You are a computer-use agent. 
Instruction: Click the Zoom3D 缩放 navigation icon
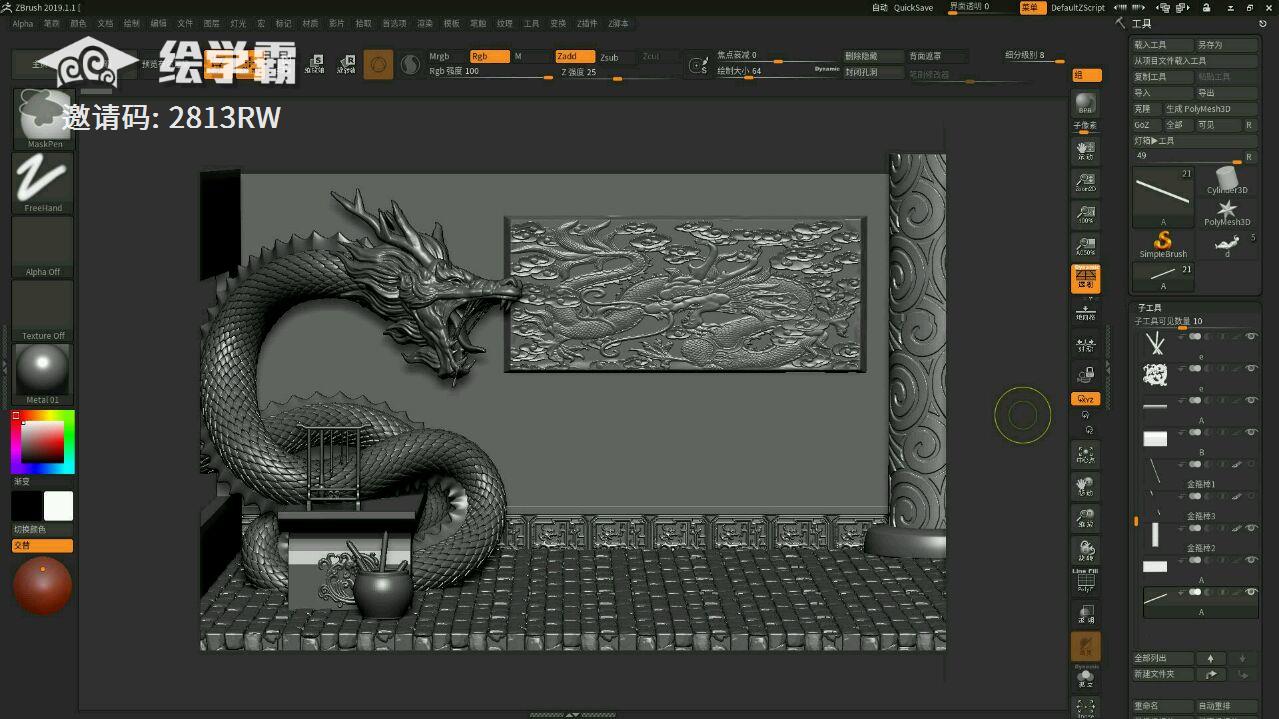[1085, 518]
